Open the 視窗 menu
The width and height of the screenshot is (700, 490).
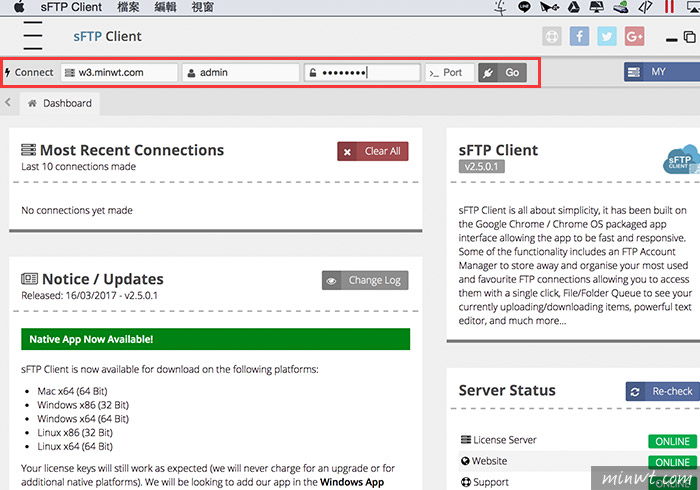(203, 7)
